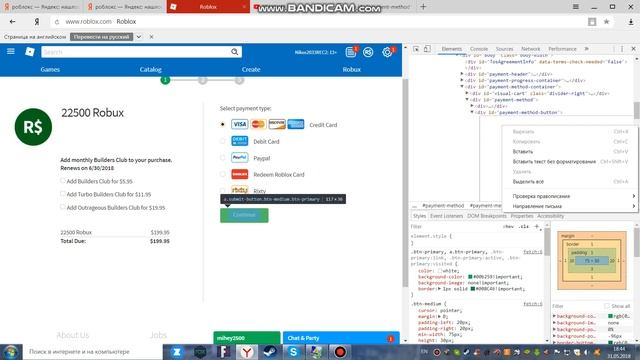Click white color swatch in color property
The image size is (640, 360).
click(x=440, y=271)
